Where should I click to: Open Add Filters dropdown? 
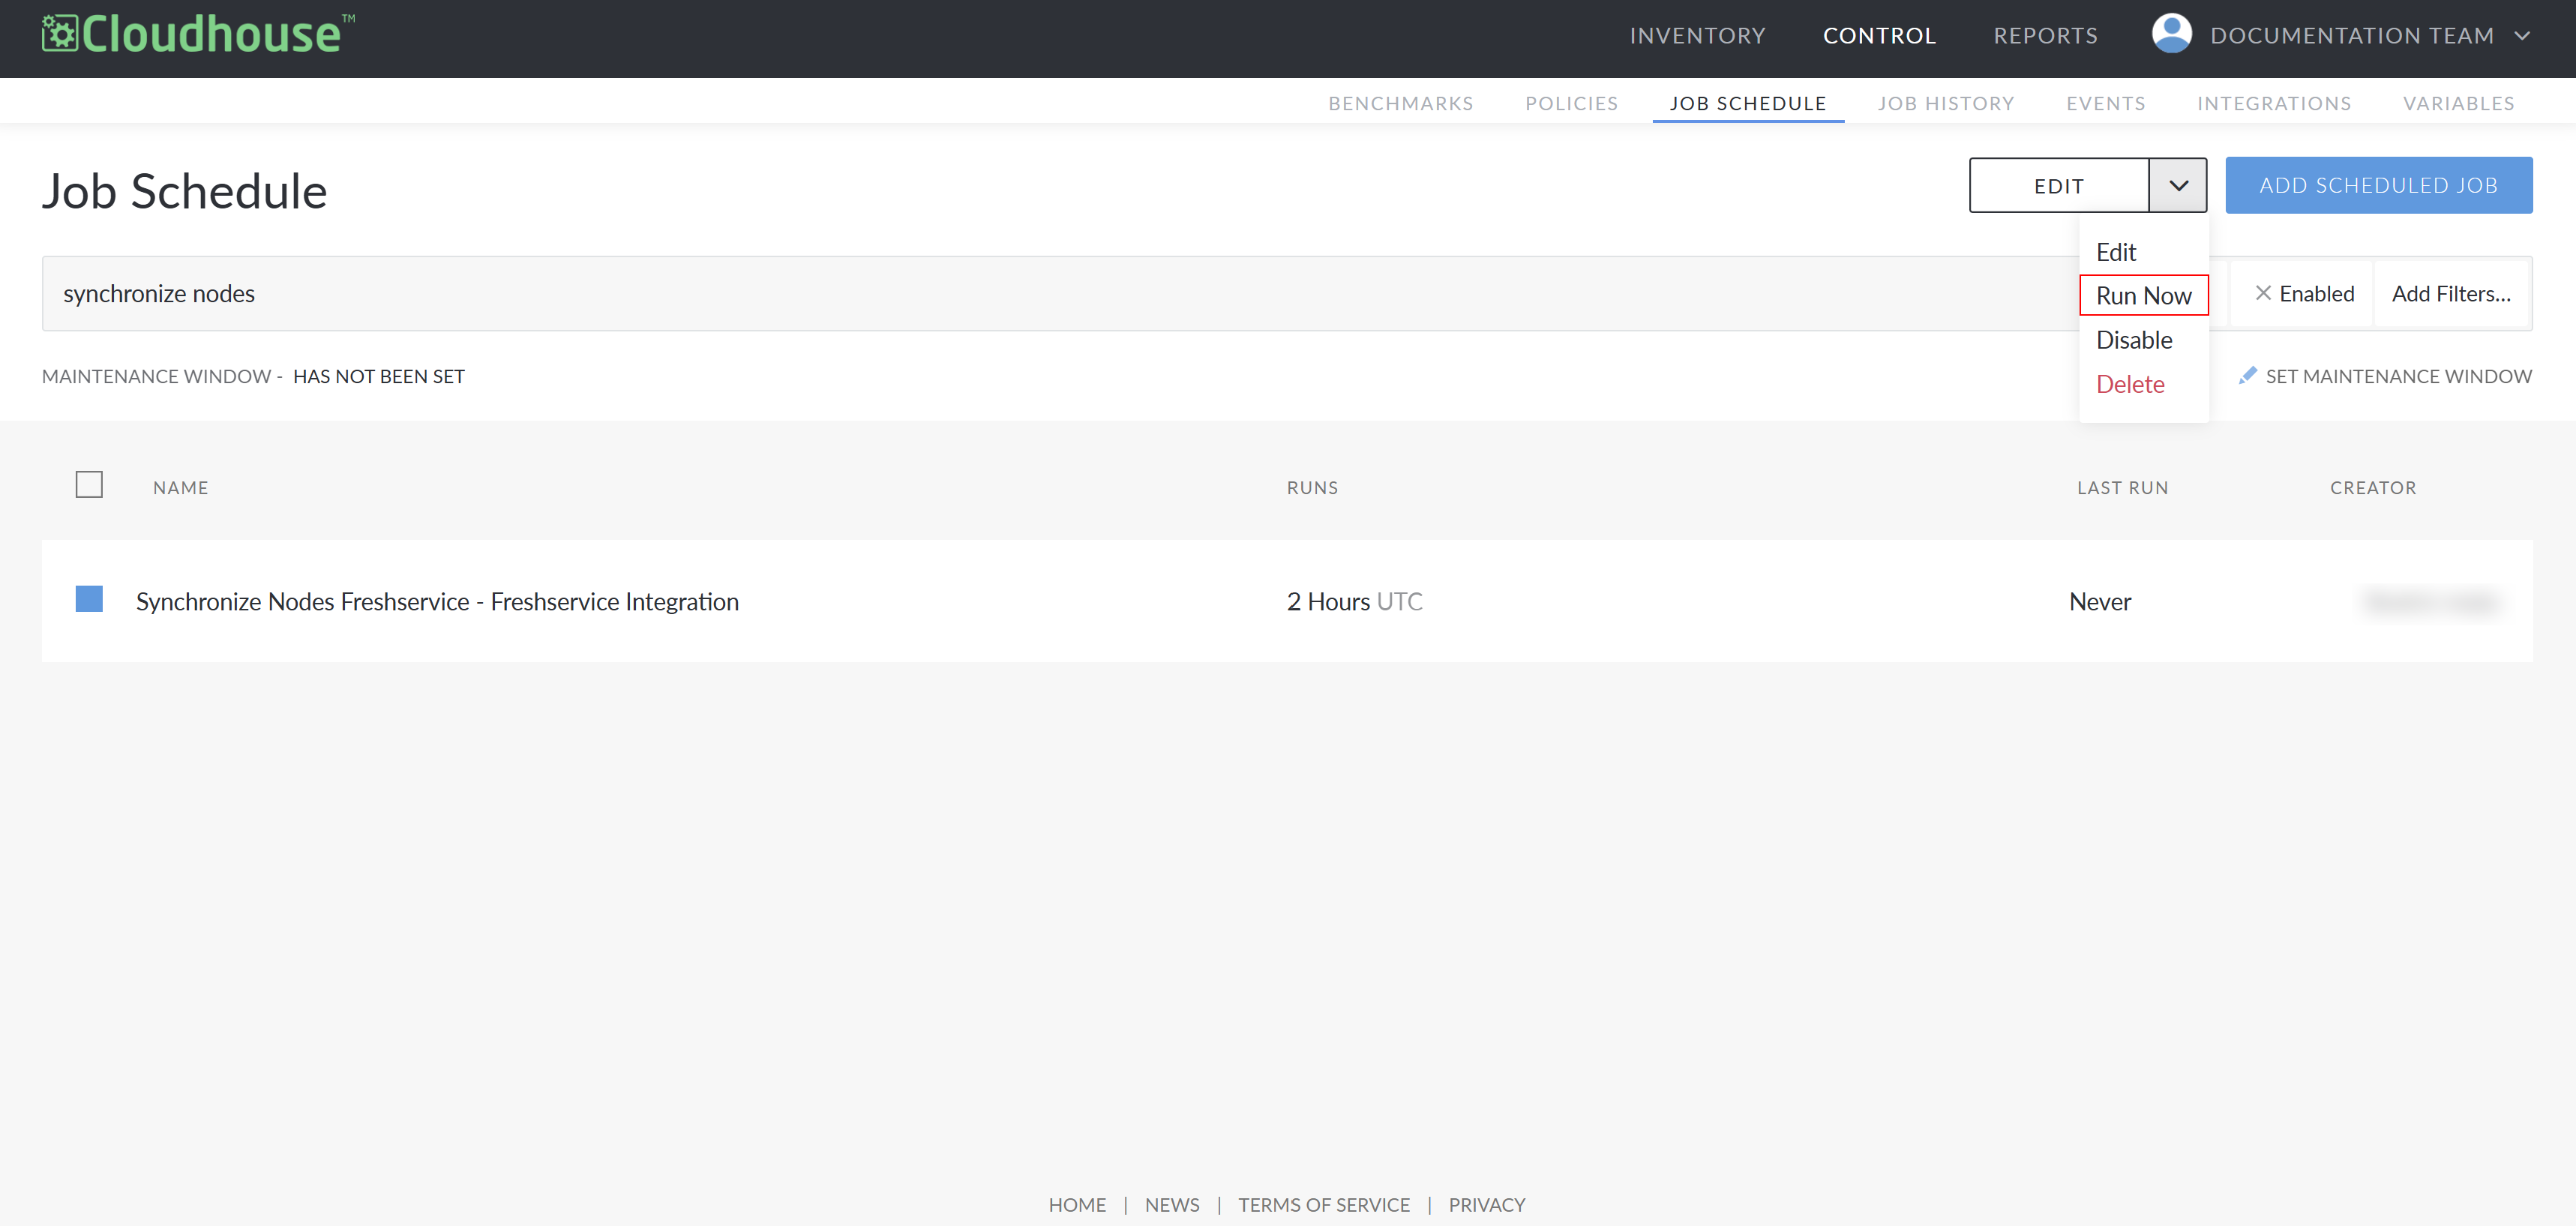(x=2451, y=294)
